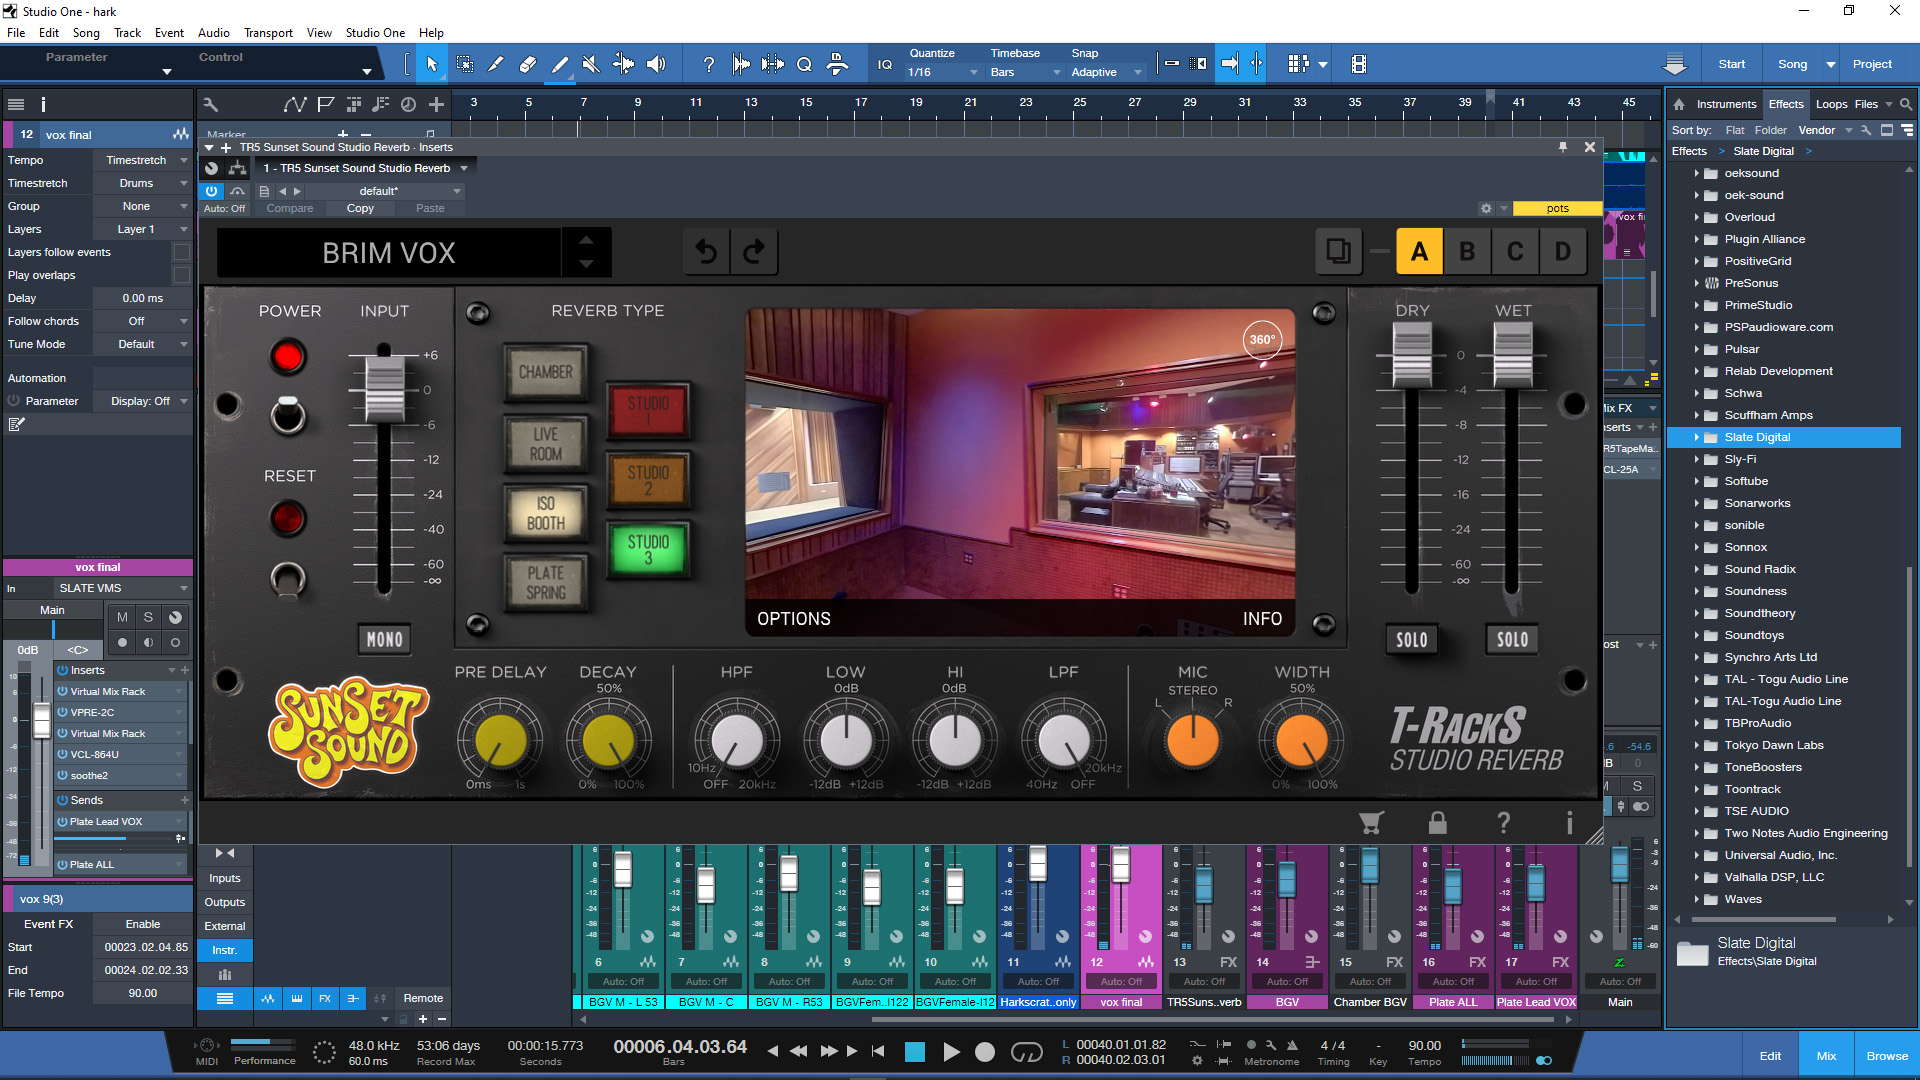This screenshot has width=1920, height=1080.
Task: Open track list hamburger icon
Action: tap(16, 104)
